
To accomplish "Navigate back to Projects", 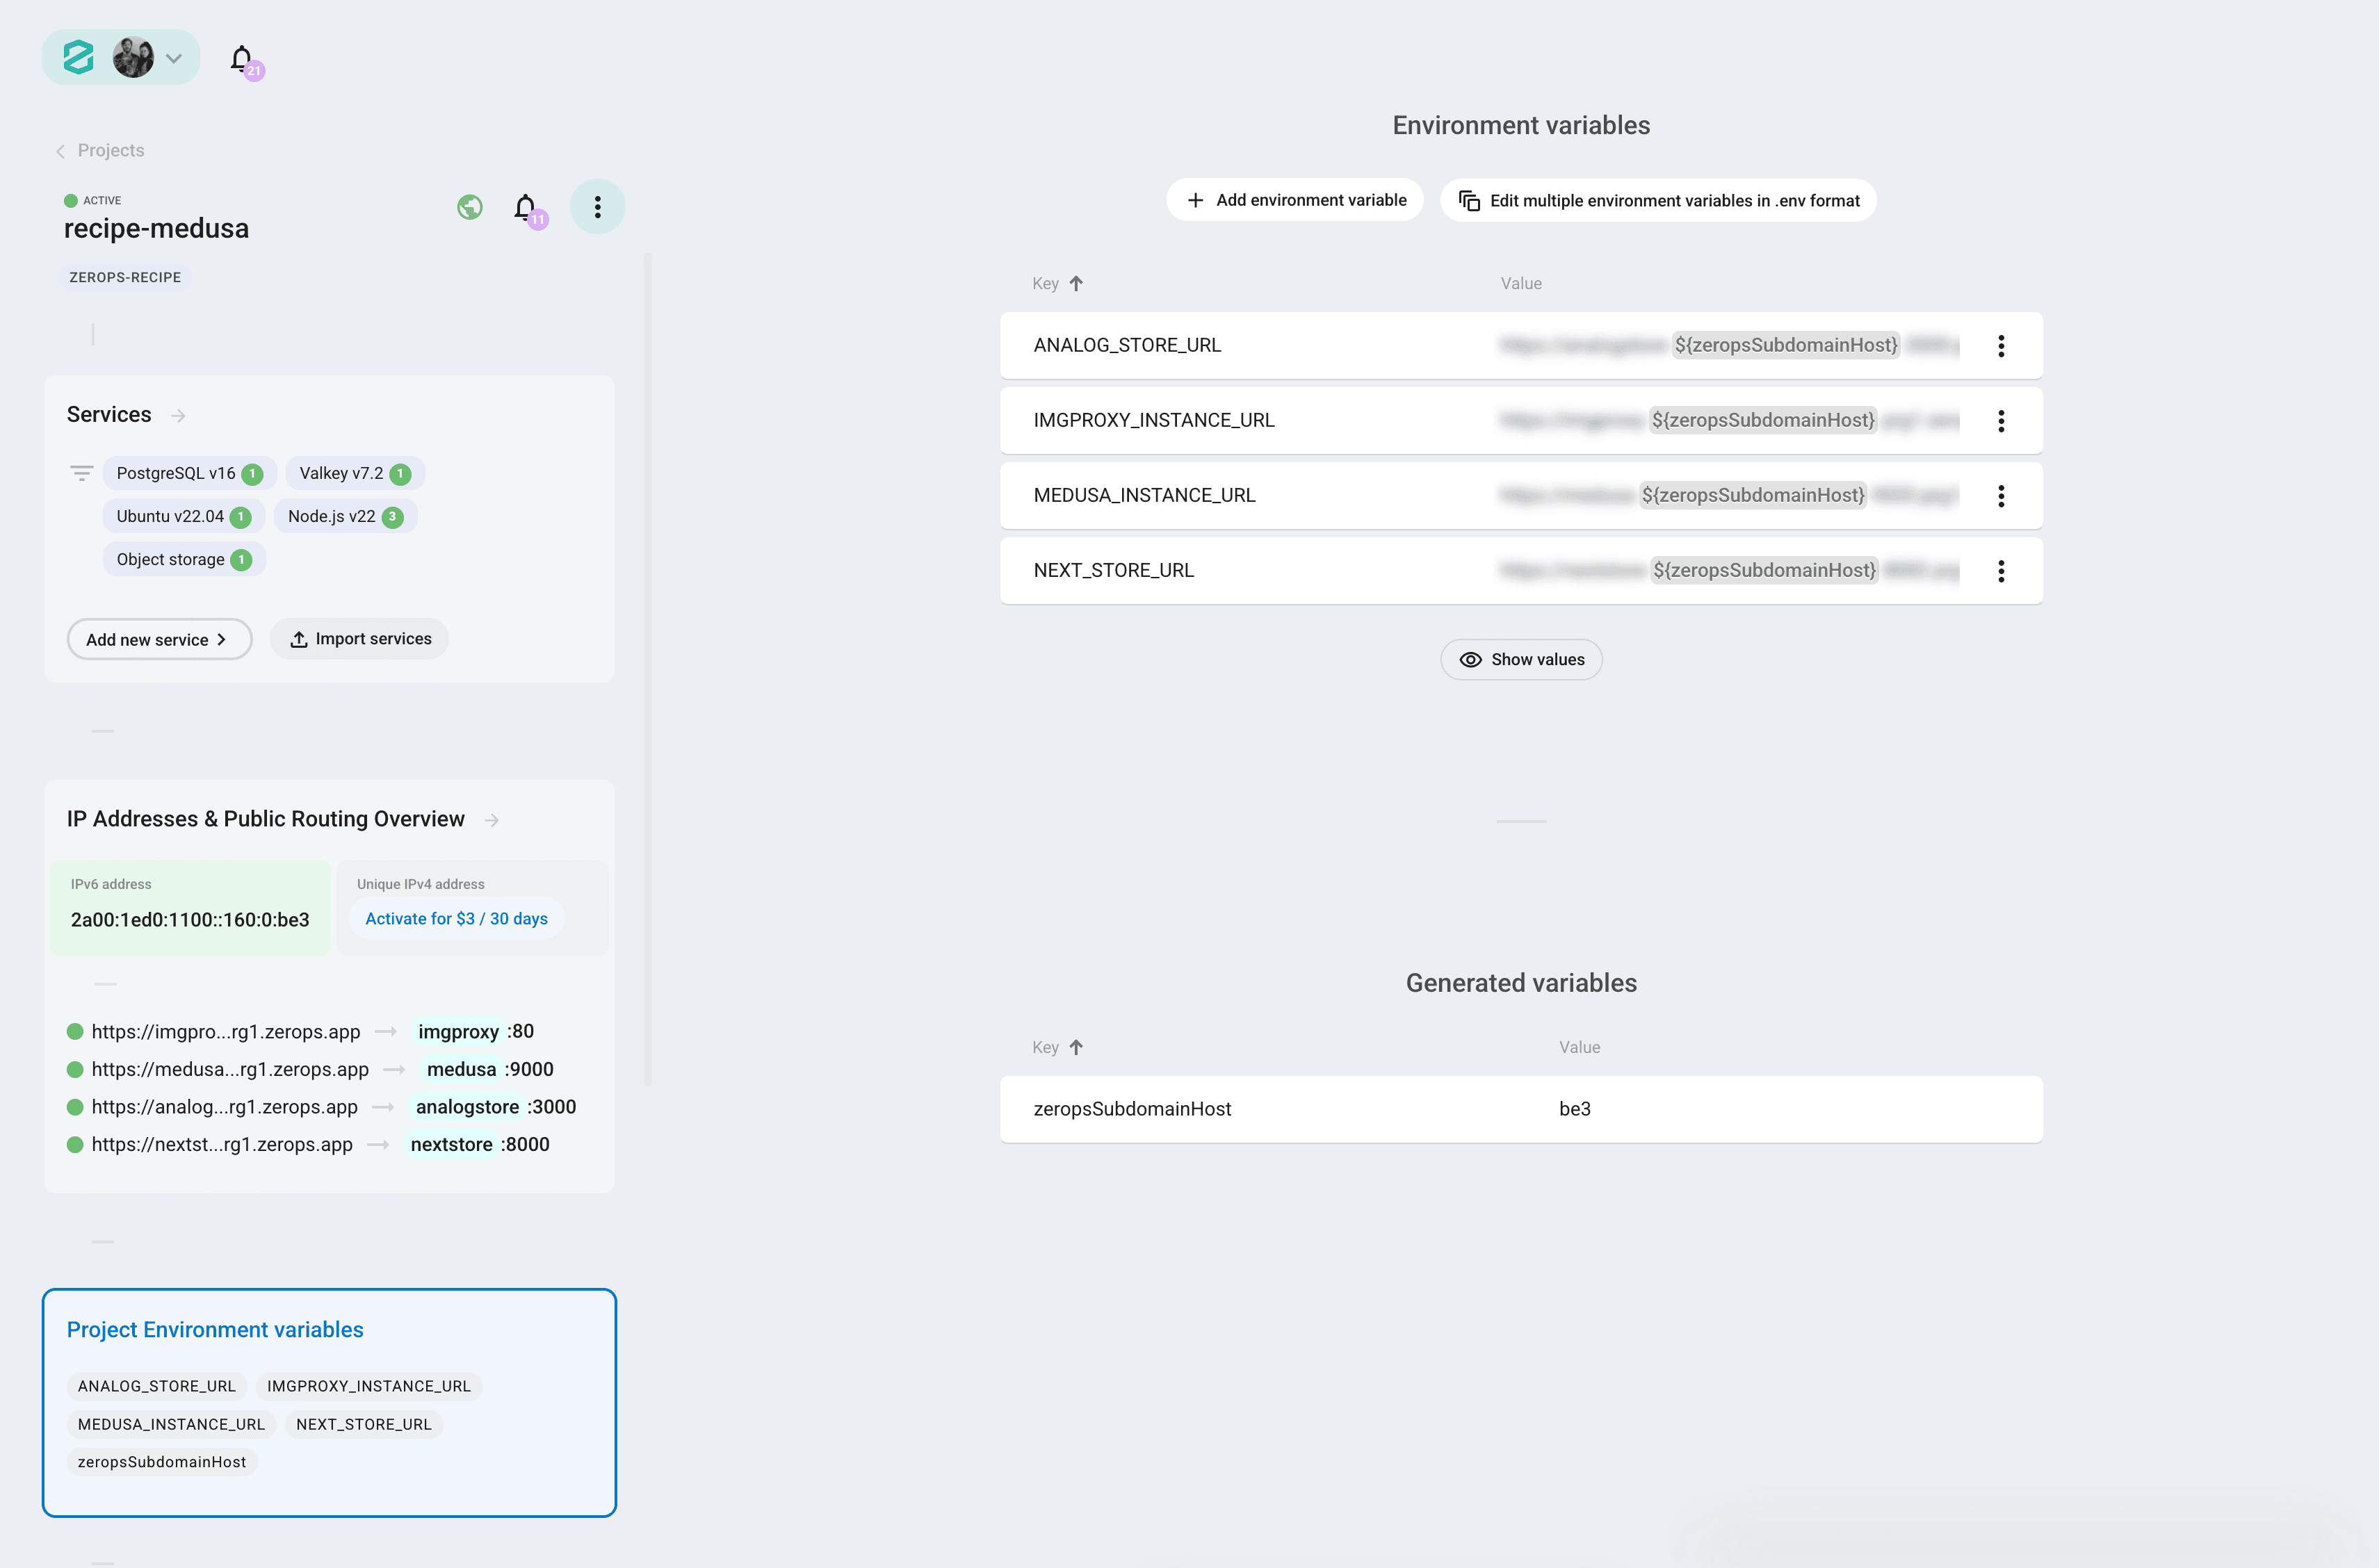I will (x=110, y=150).
